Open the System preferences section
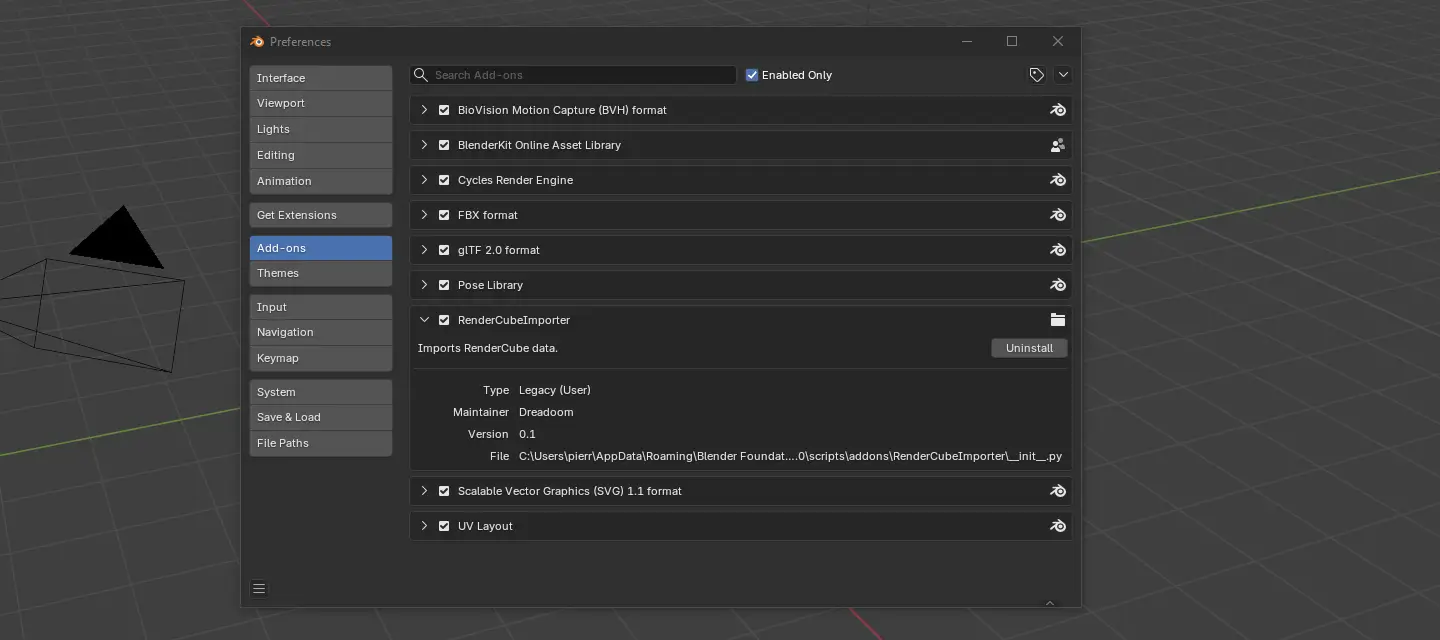Viewport: 1440px width, 640px height. [x=320, y=392]
